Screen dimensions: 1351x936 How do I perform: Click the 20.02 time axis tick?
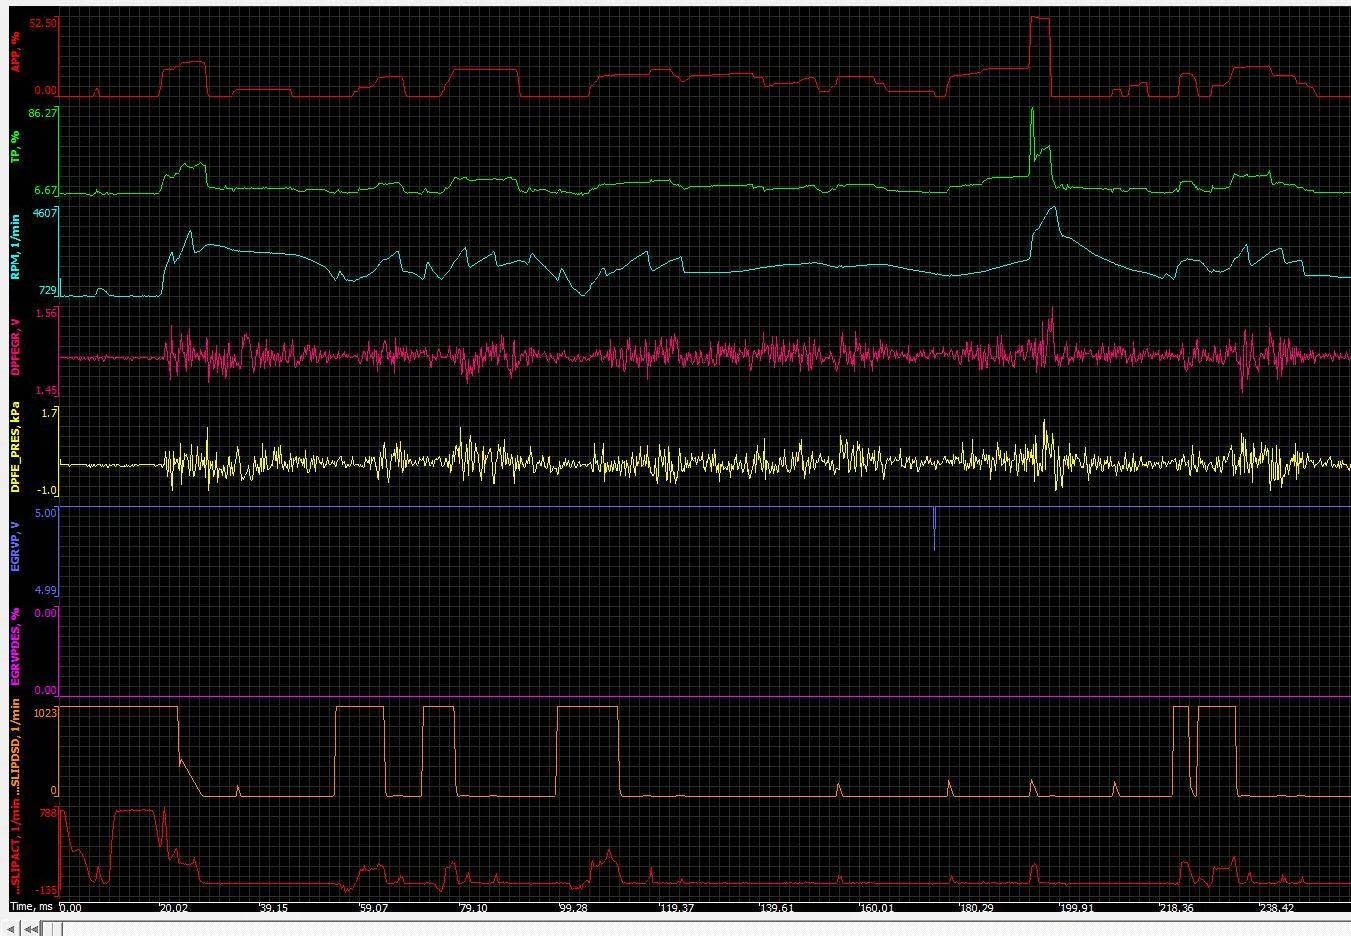click(174, 908)
